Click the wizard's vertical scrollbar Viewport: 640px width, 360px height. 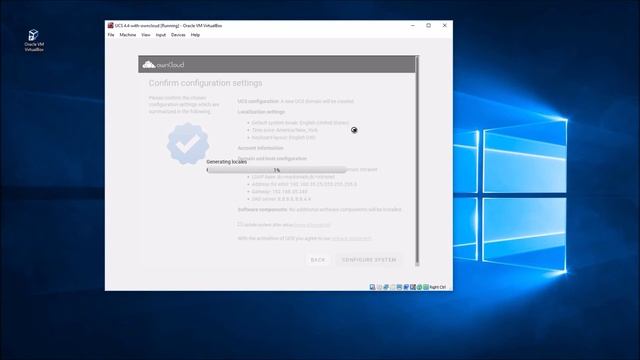pos(417,161)
